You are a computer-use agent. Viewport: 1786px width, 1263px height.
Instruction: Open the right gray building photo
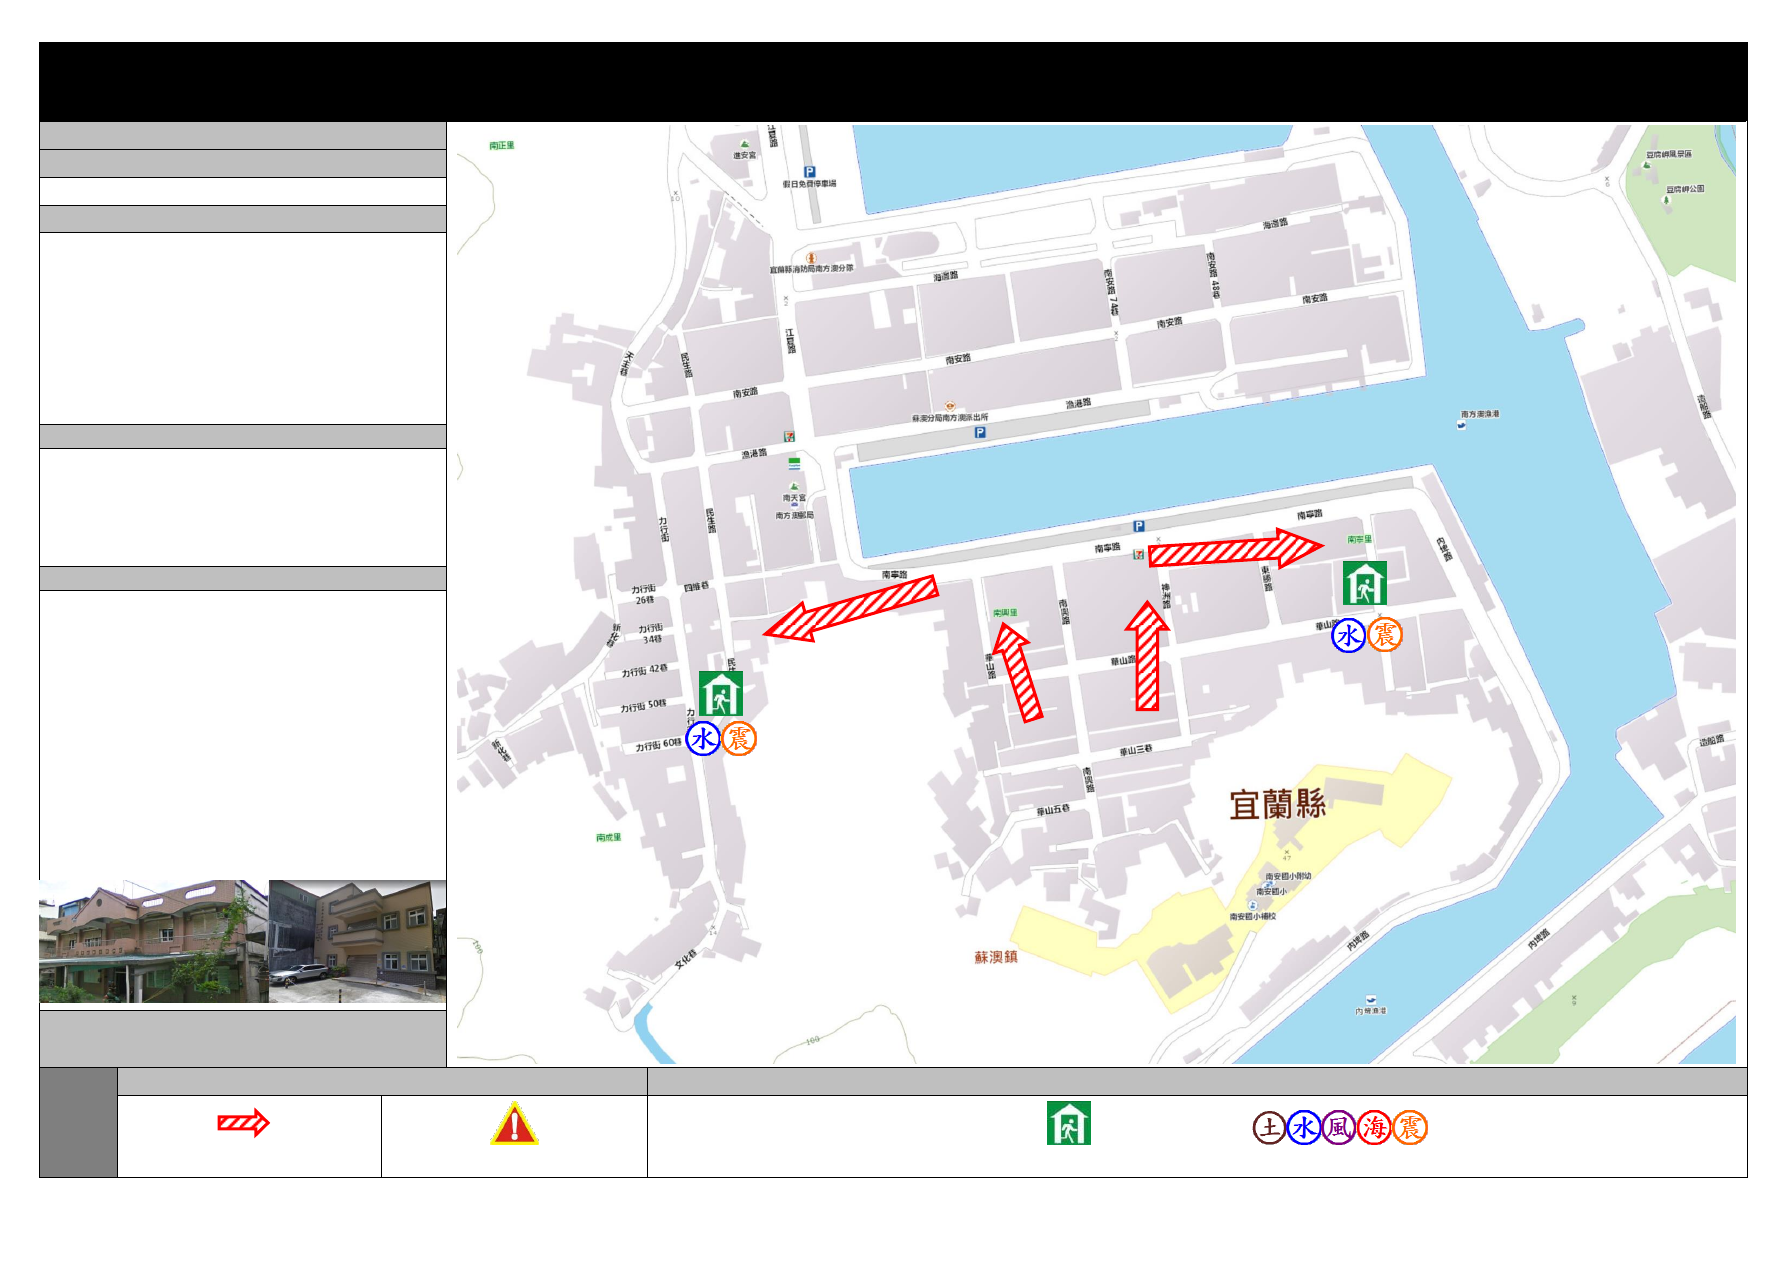point(358,941)
